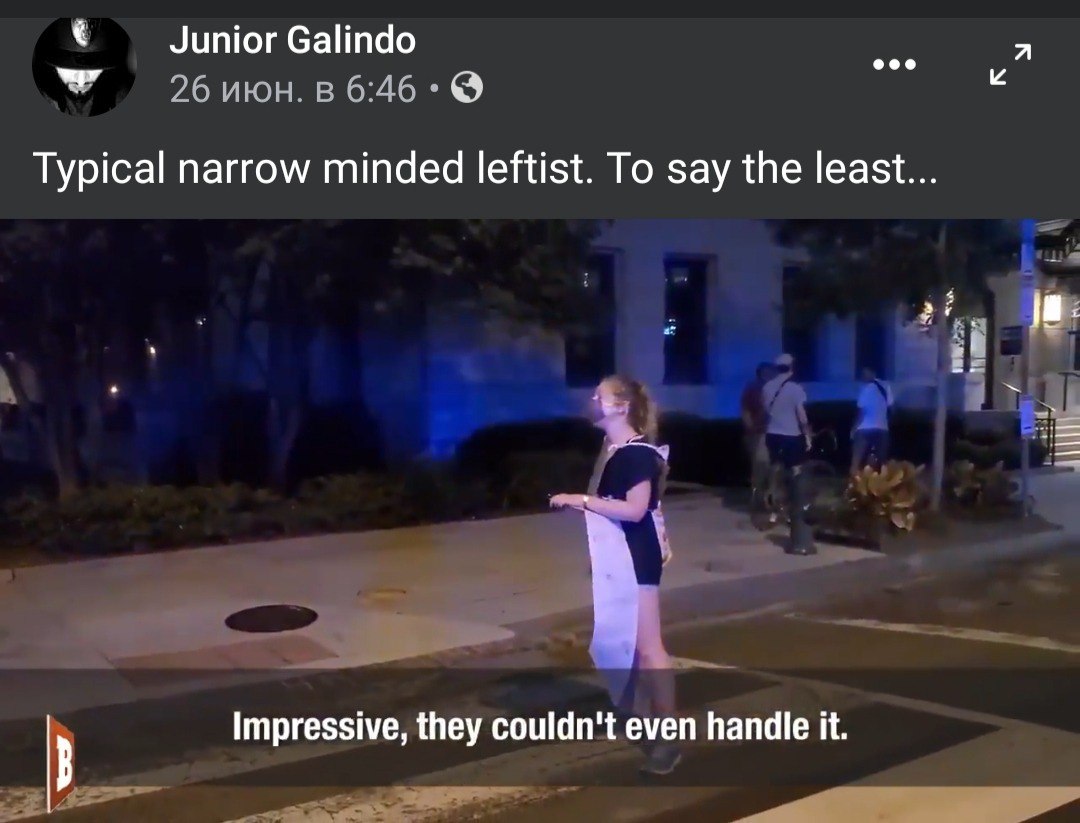
Task: Open the Junior Galindo profile name link
Action: (292, 40)
